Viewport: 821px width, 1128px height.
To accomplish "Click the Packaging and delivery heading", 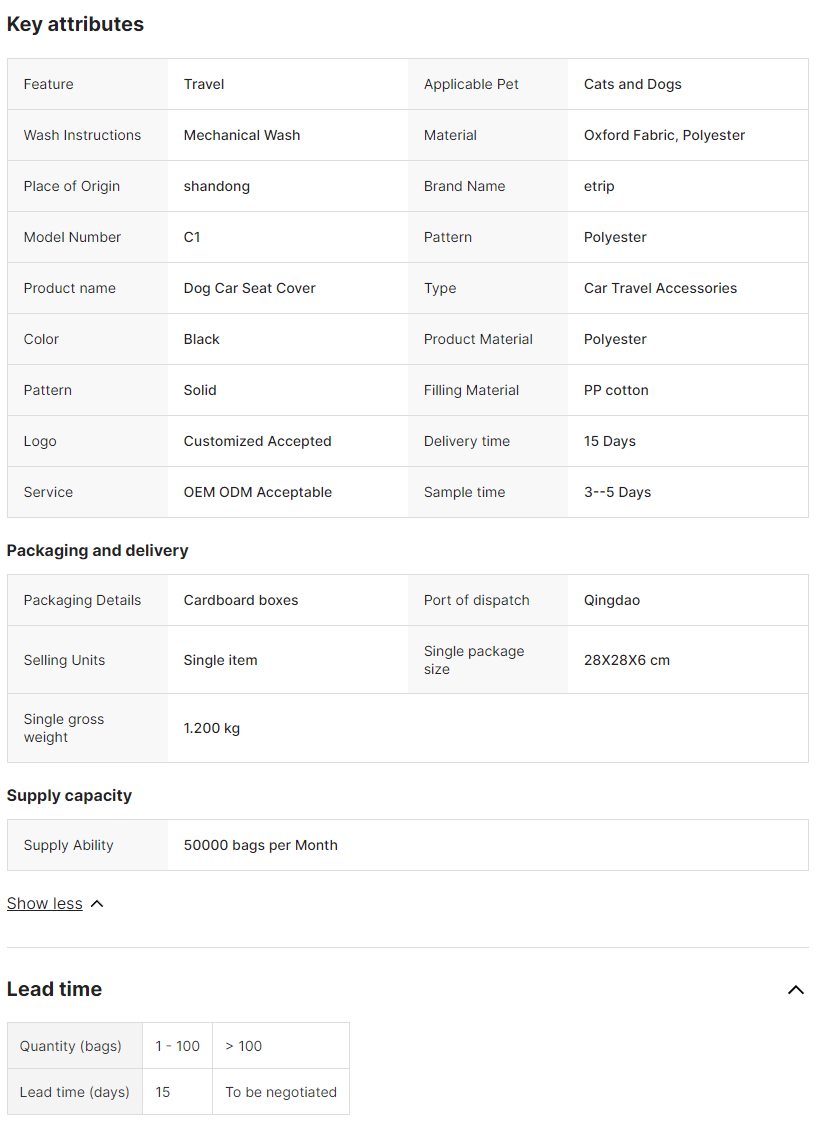I will [97, 551].
